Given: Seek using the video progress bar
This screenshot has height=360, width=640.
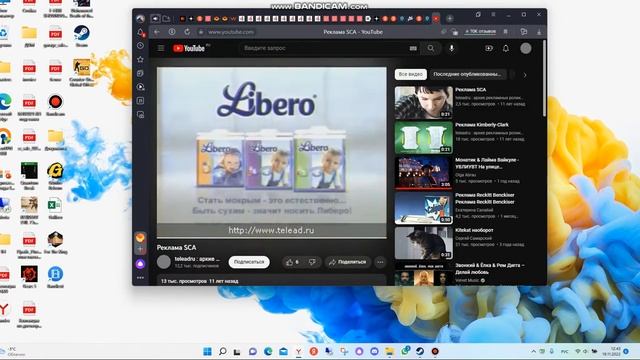Looking at the screenshot, I should [271, 237].
